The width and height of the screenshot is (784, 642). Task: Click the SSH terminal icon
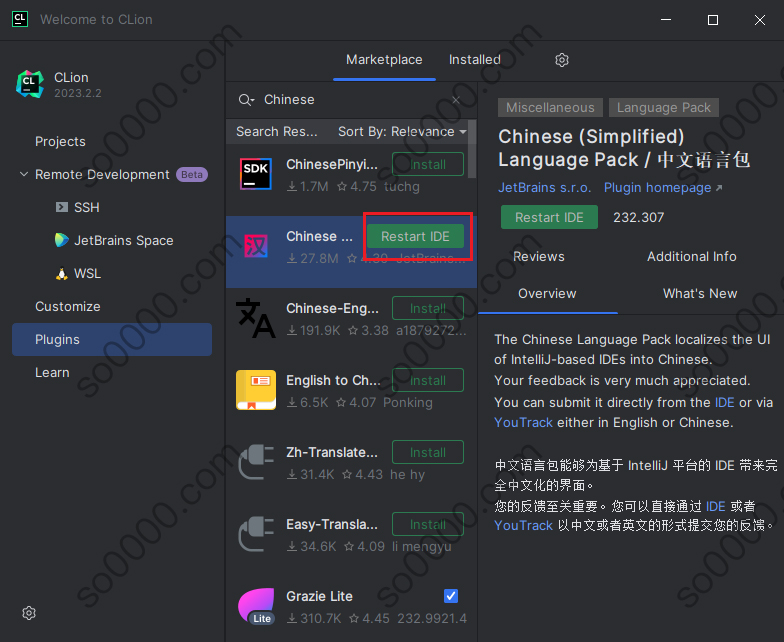click(x=62, y=207)
